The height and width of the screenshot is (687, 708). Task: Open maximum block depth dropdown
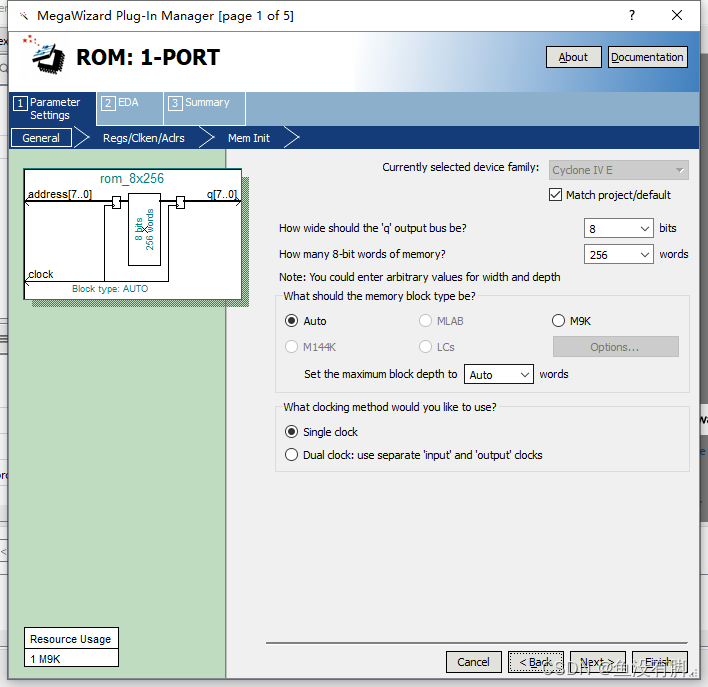[498, 374]
